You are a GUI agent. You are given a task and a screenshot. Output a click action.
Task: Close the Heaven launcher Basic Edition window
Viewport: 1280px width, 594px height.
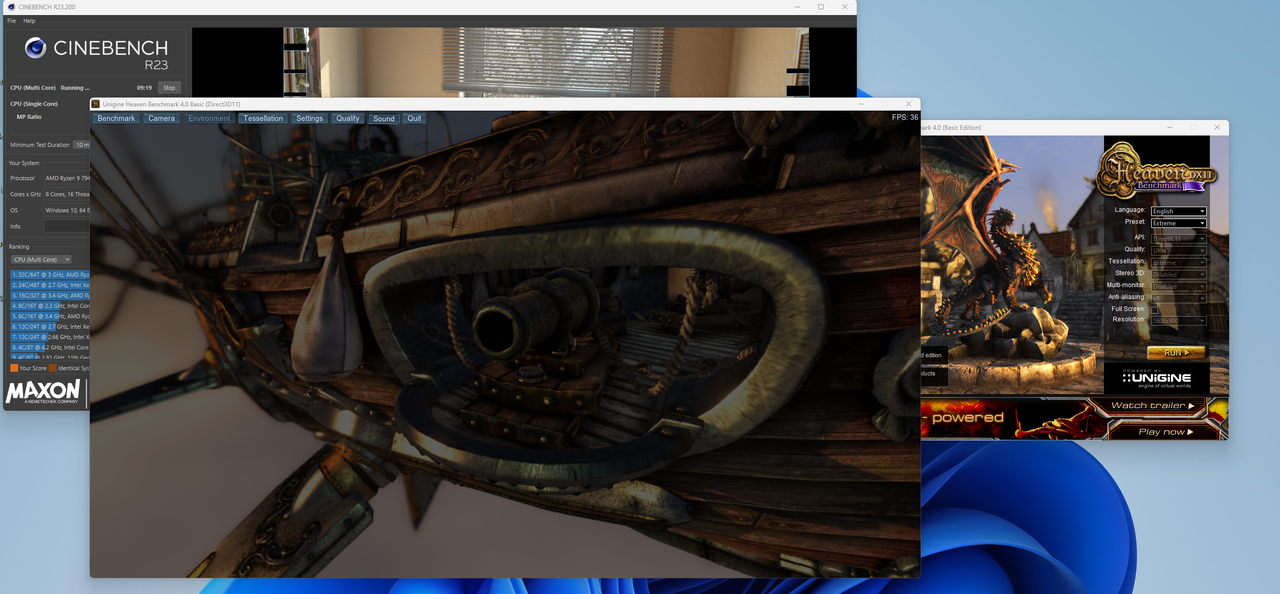1217,128
